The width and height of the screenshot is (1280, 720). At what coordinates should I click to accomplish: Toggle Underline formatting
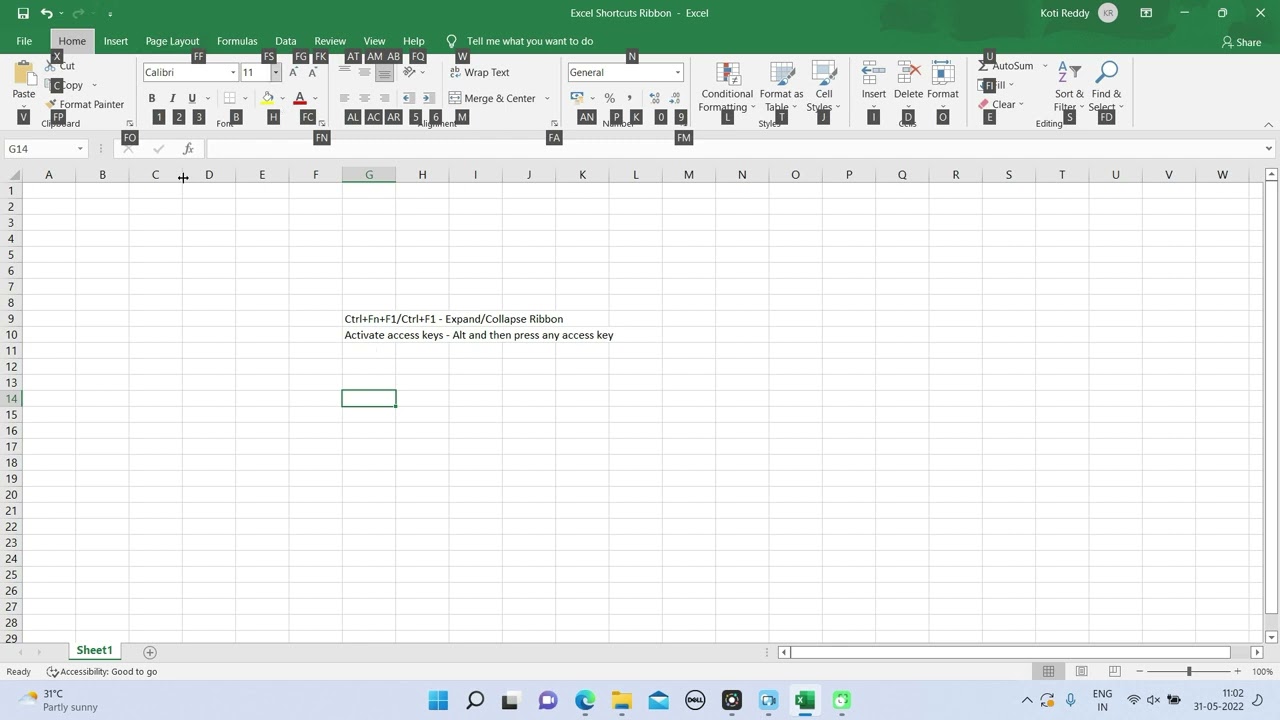click(192, 98)
